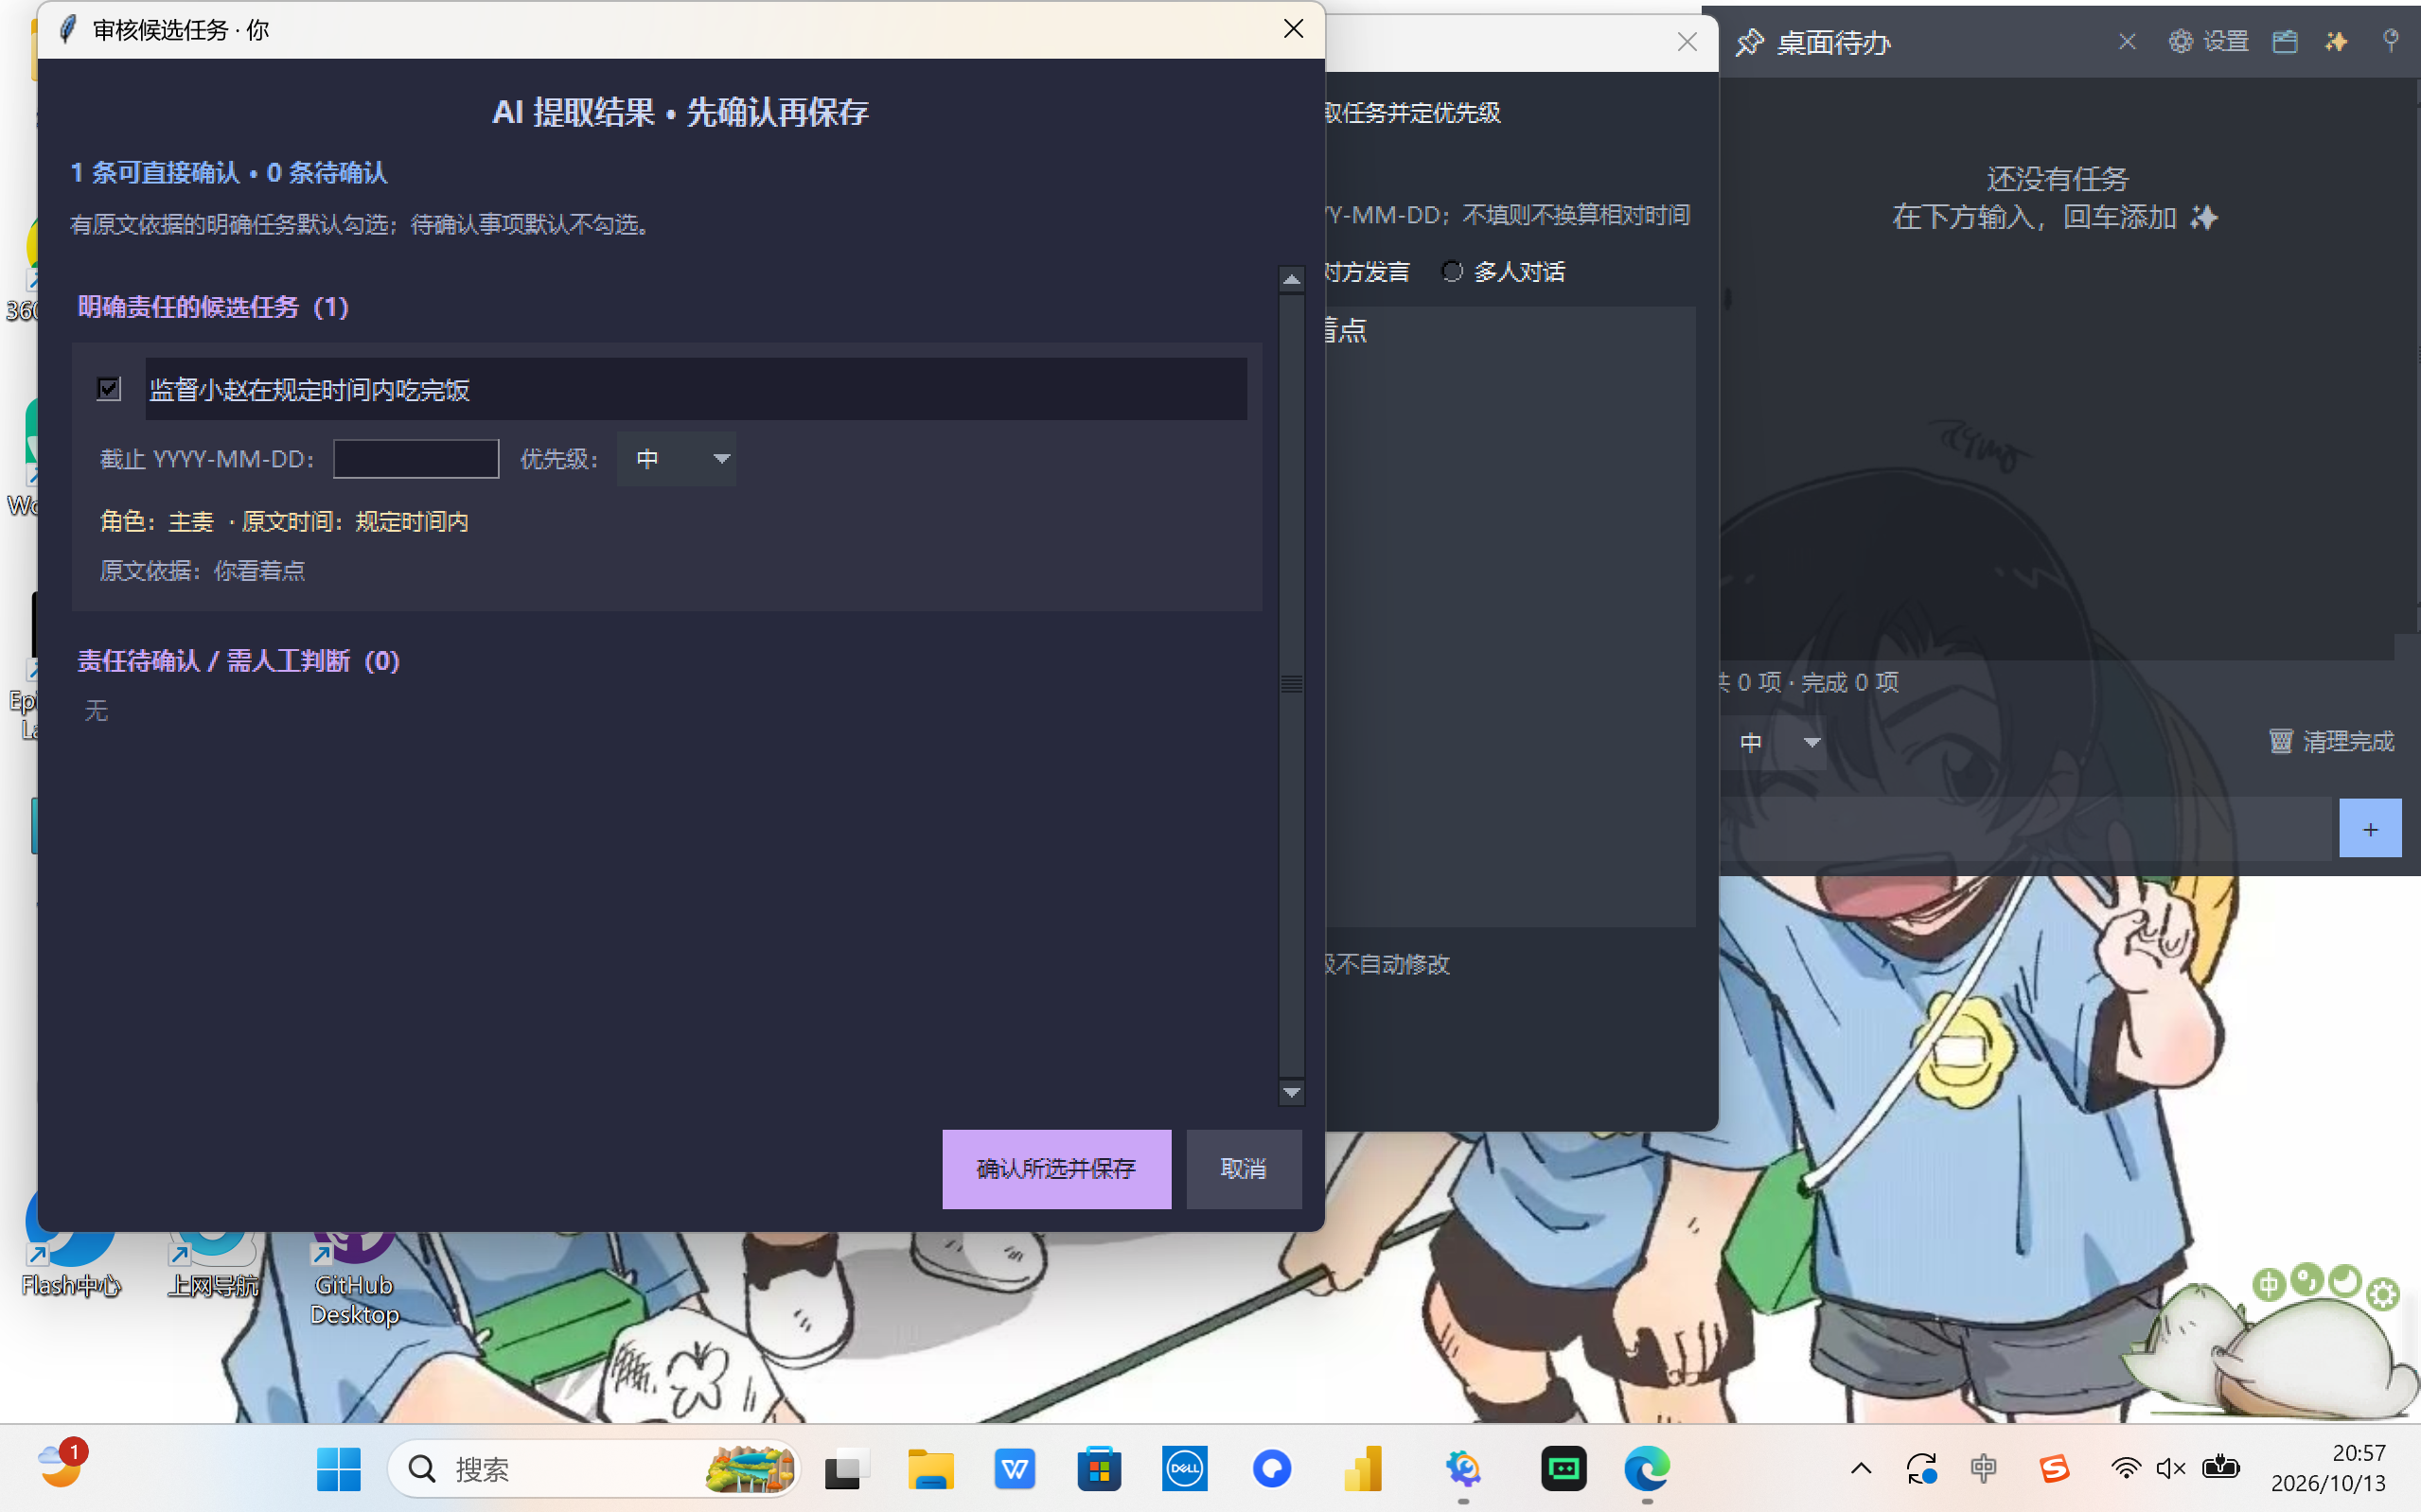Viewport: 2421px width, 1512px height.
Task: Click the pin icon beside 桌面待办
Action: point(1749,42)
